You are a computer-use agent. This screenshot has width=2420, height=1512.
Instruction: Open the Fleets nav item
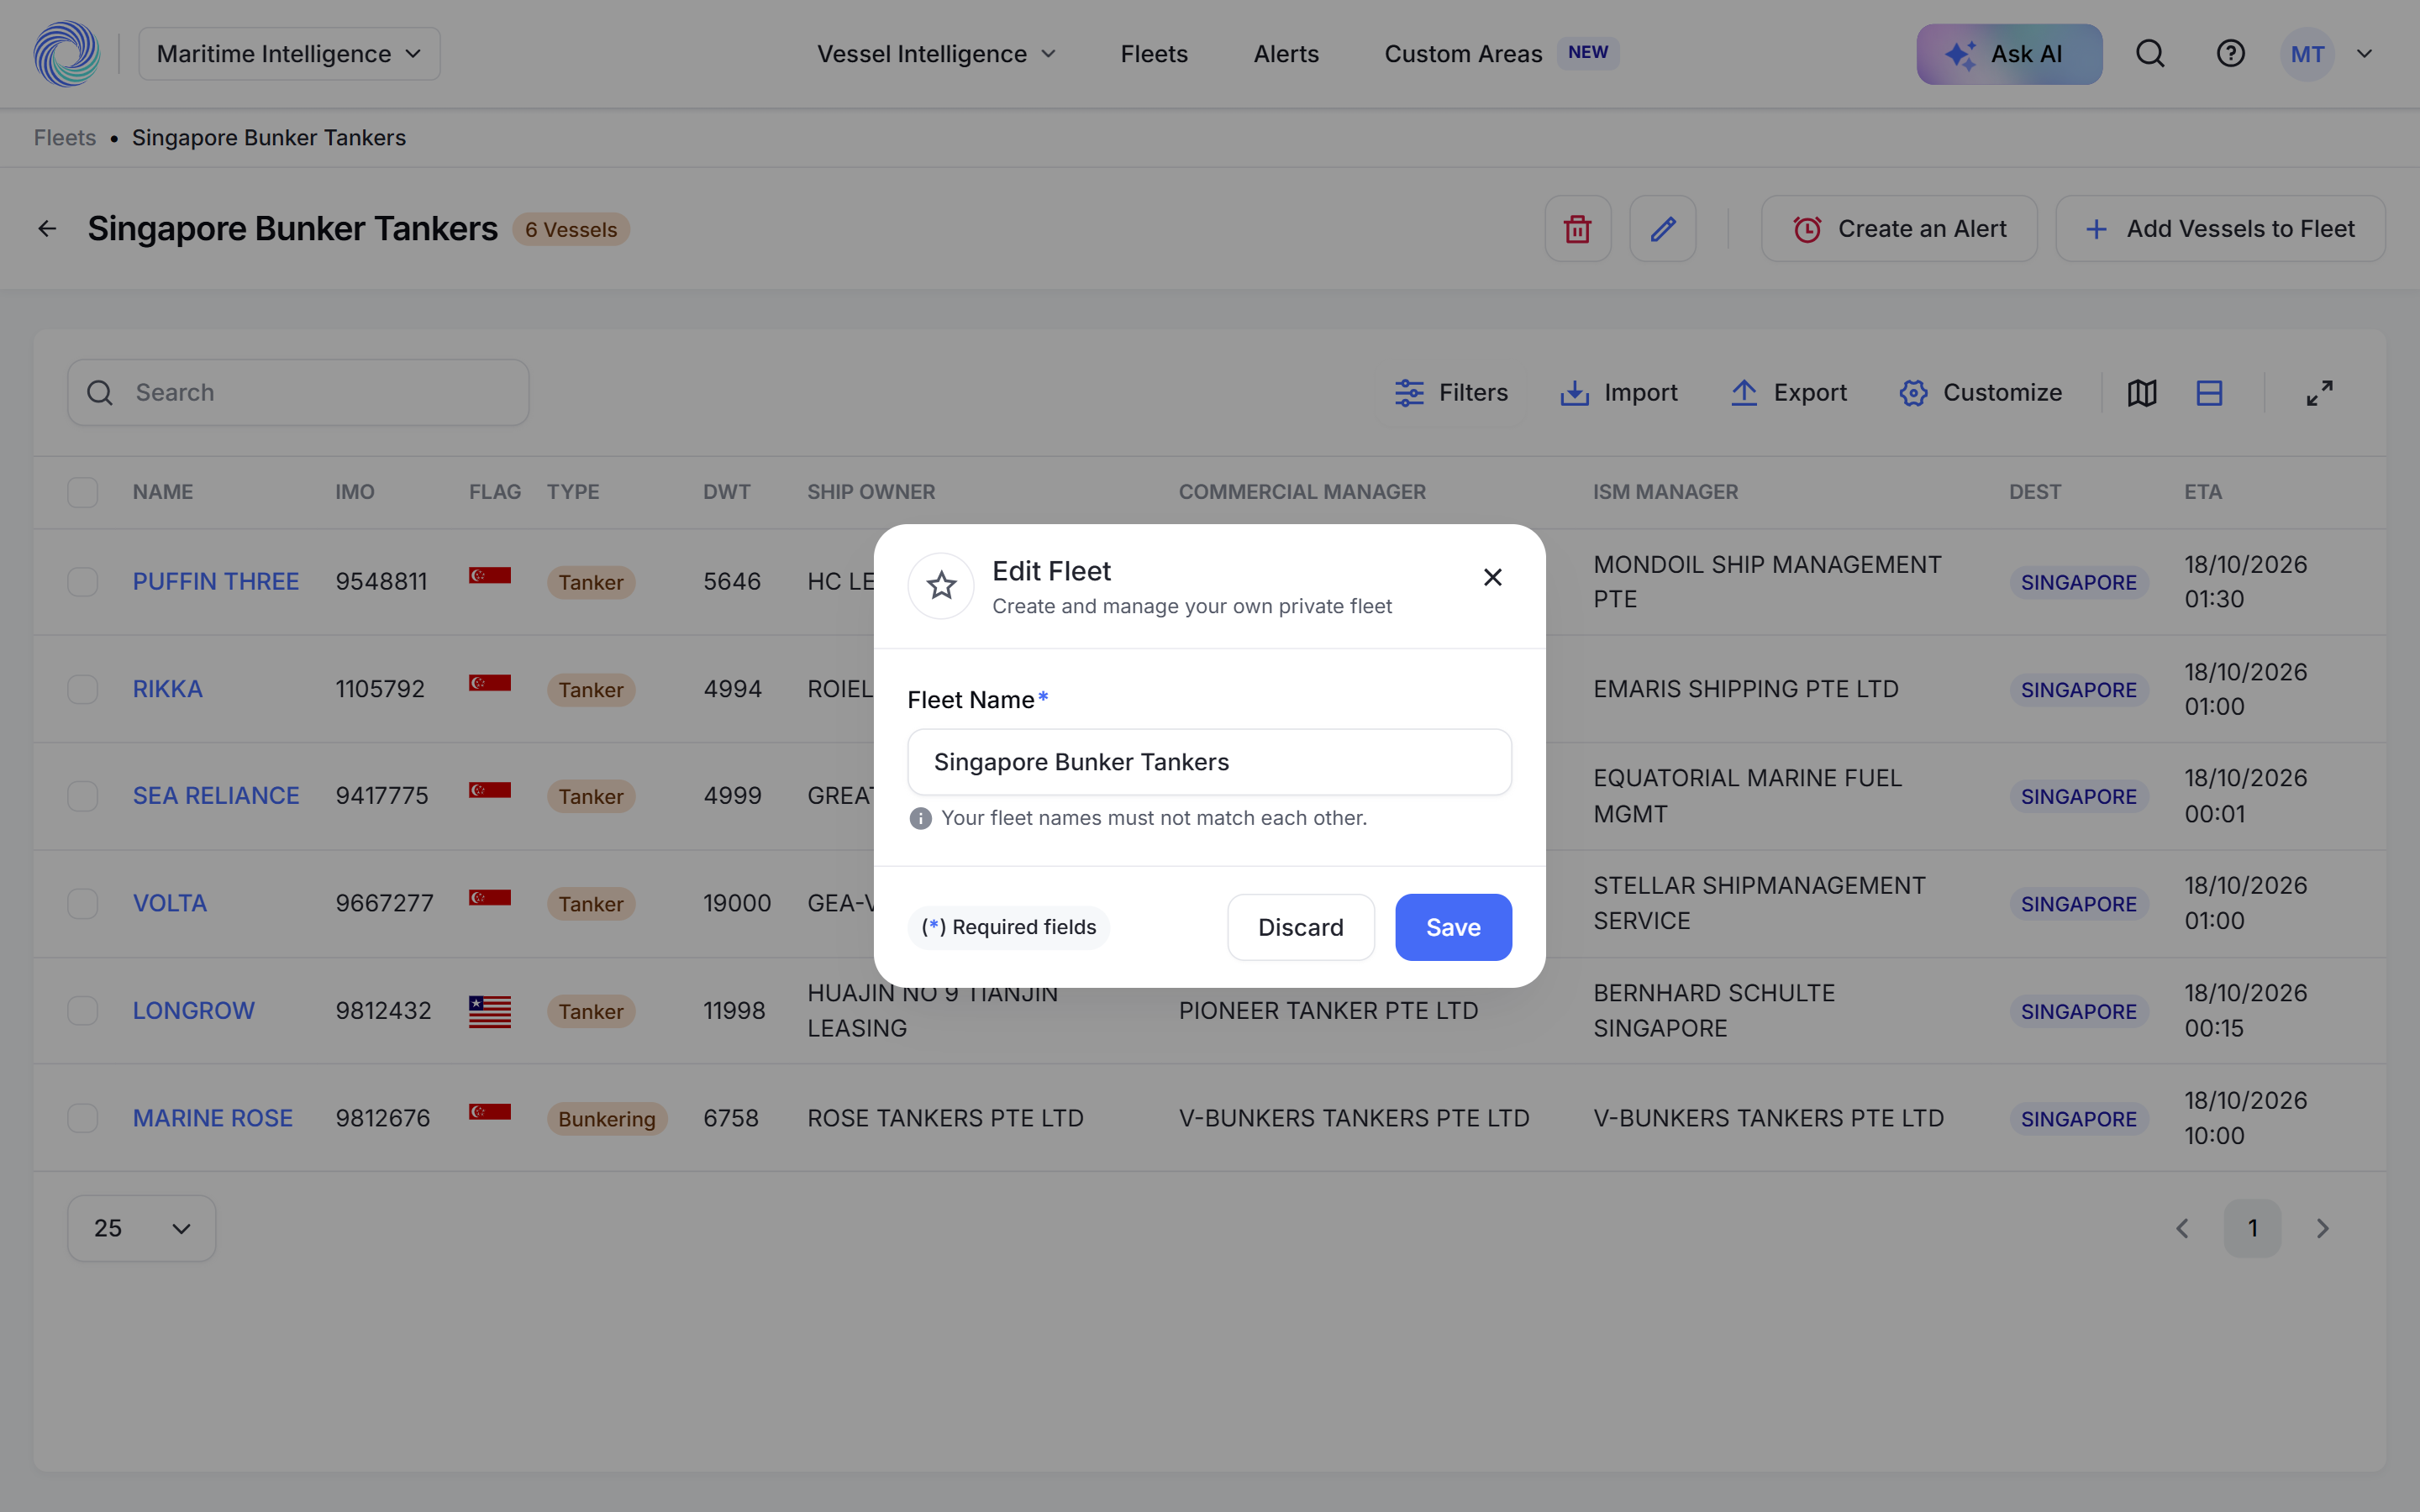pos(1154,54)
